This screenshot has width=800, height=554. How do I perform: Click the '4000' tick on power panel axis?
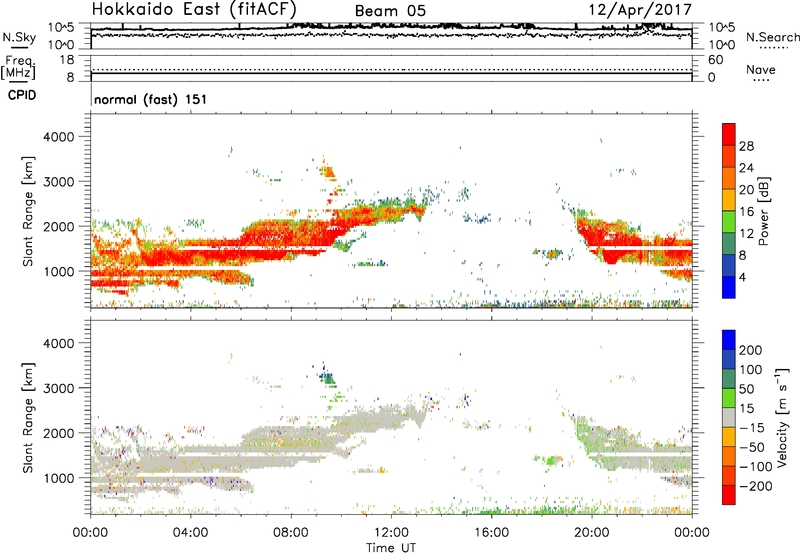[58, 137]
